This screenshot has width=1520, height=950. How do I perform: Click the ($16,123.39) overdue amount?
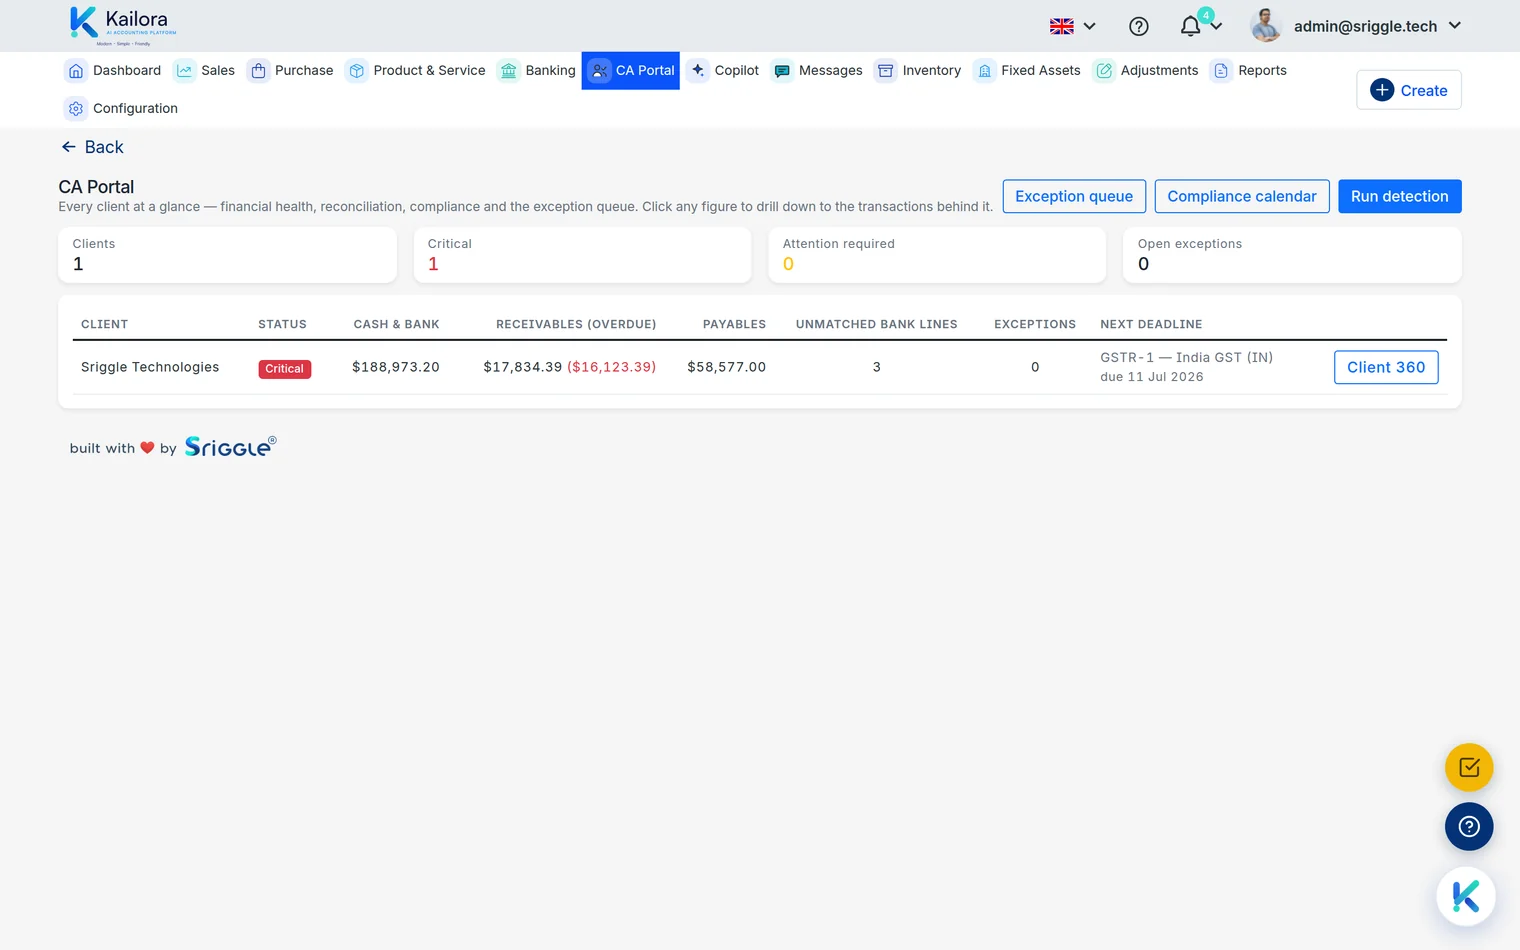(x=612, y=367)
